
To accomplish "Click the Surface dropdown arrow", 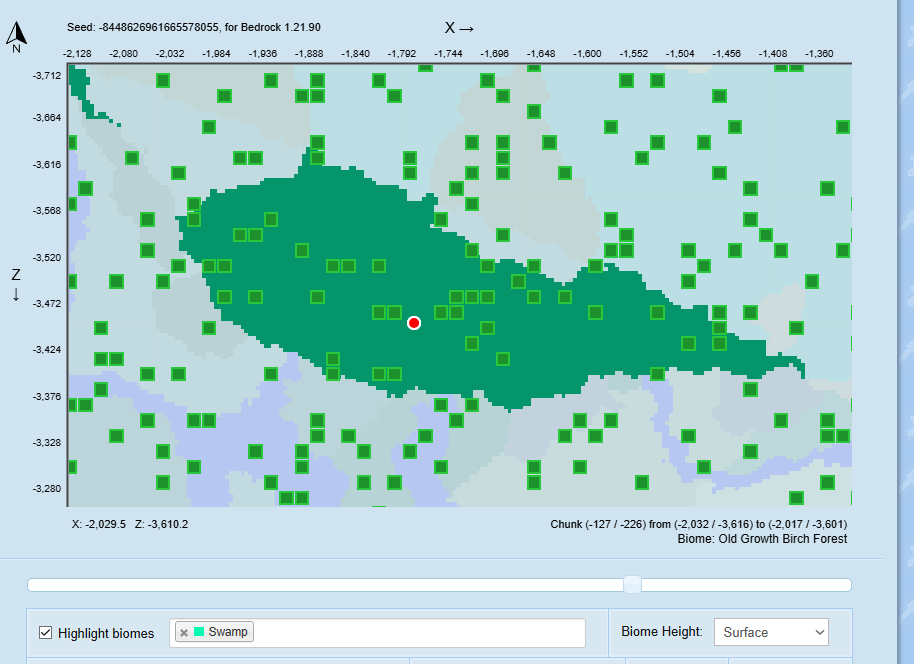I will tap(820, 632).
